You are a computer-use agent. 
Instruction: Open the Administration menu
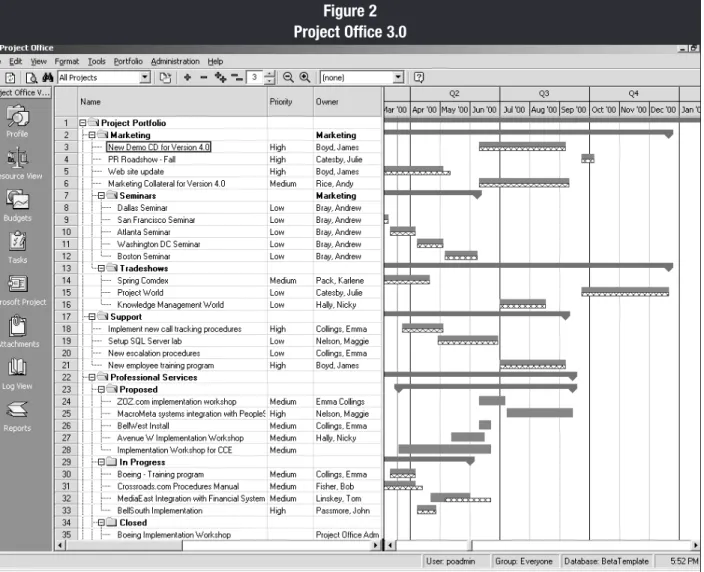tap(175, 61)
